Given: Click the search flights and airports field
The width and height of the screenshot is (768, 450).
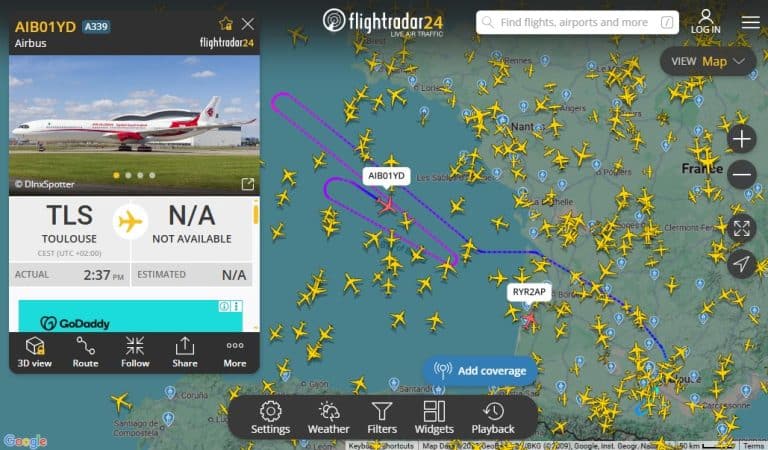Looking at the screenshot, I should (577, 23).
